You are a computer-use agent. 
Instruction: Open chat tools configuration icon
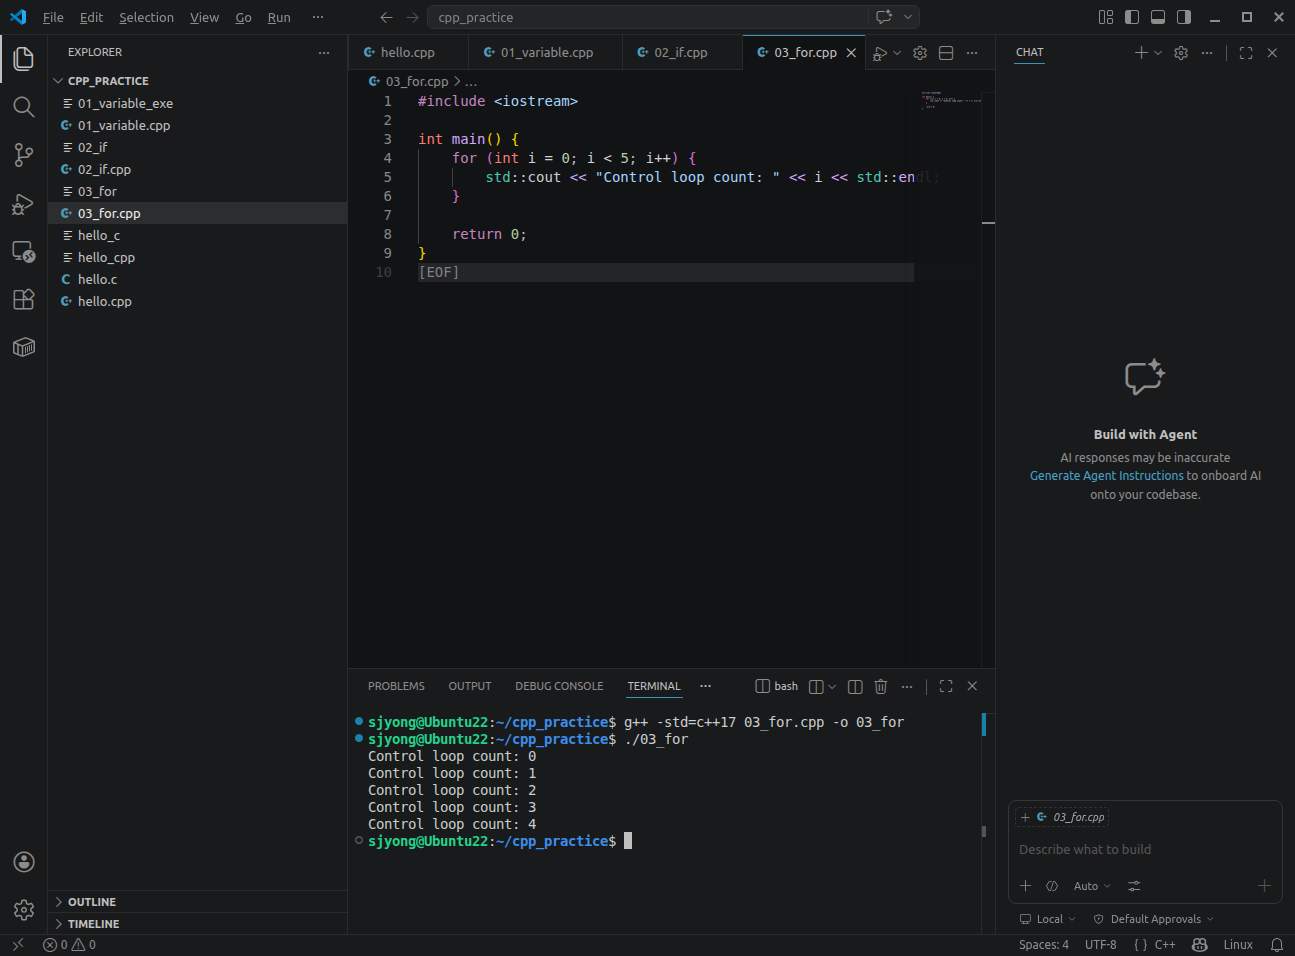pos(1134,886)
